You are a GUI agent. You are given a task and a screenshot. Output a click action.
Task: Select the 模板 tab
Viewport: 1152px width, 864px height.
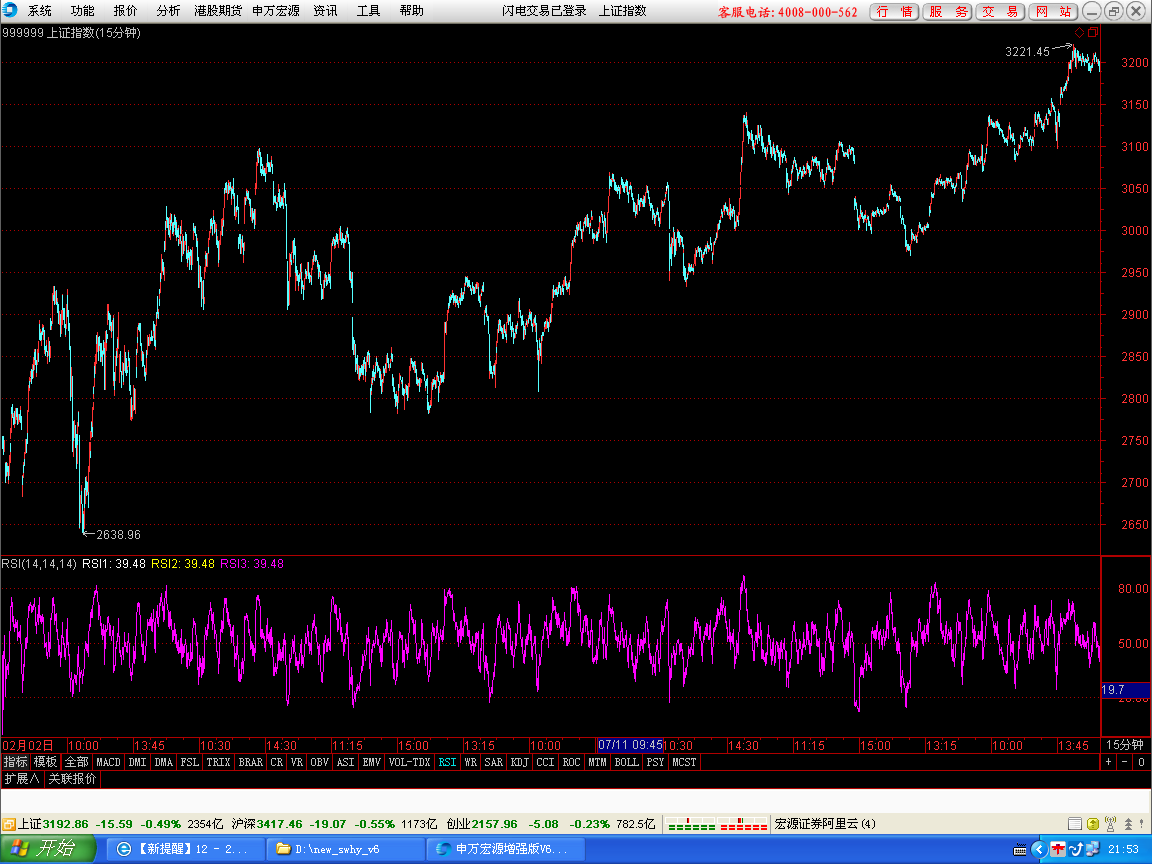point(46,762)
